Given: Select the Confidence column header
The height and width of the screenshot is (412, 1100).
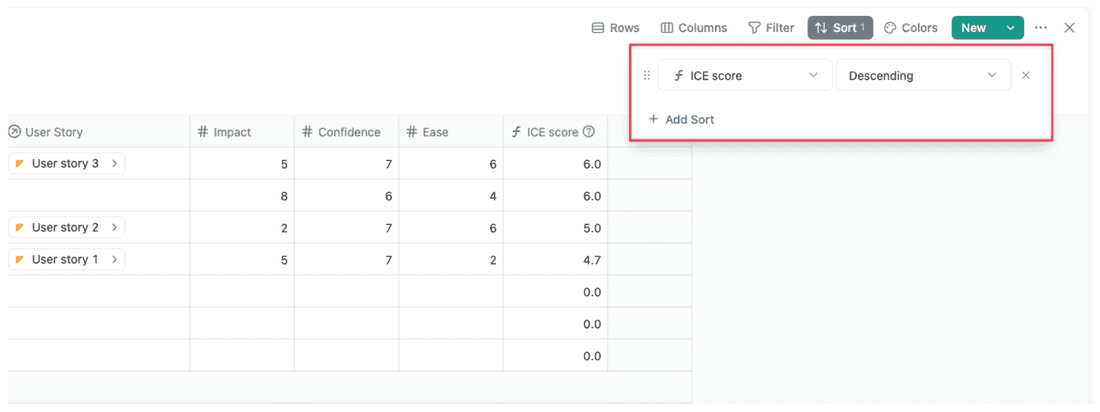Looking at the screenshot, I should [x=346, y=132].
